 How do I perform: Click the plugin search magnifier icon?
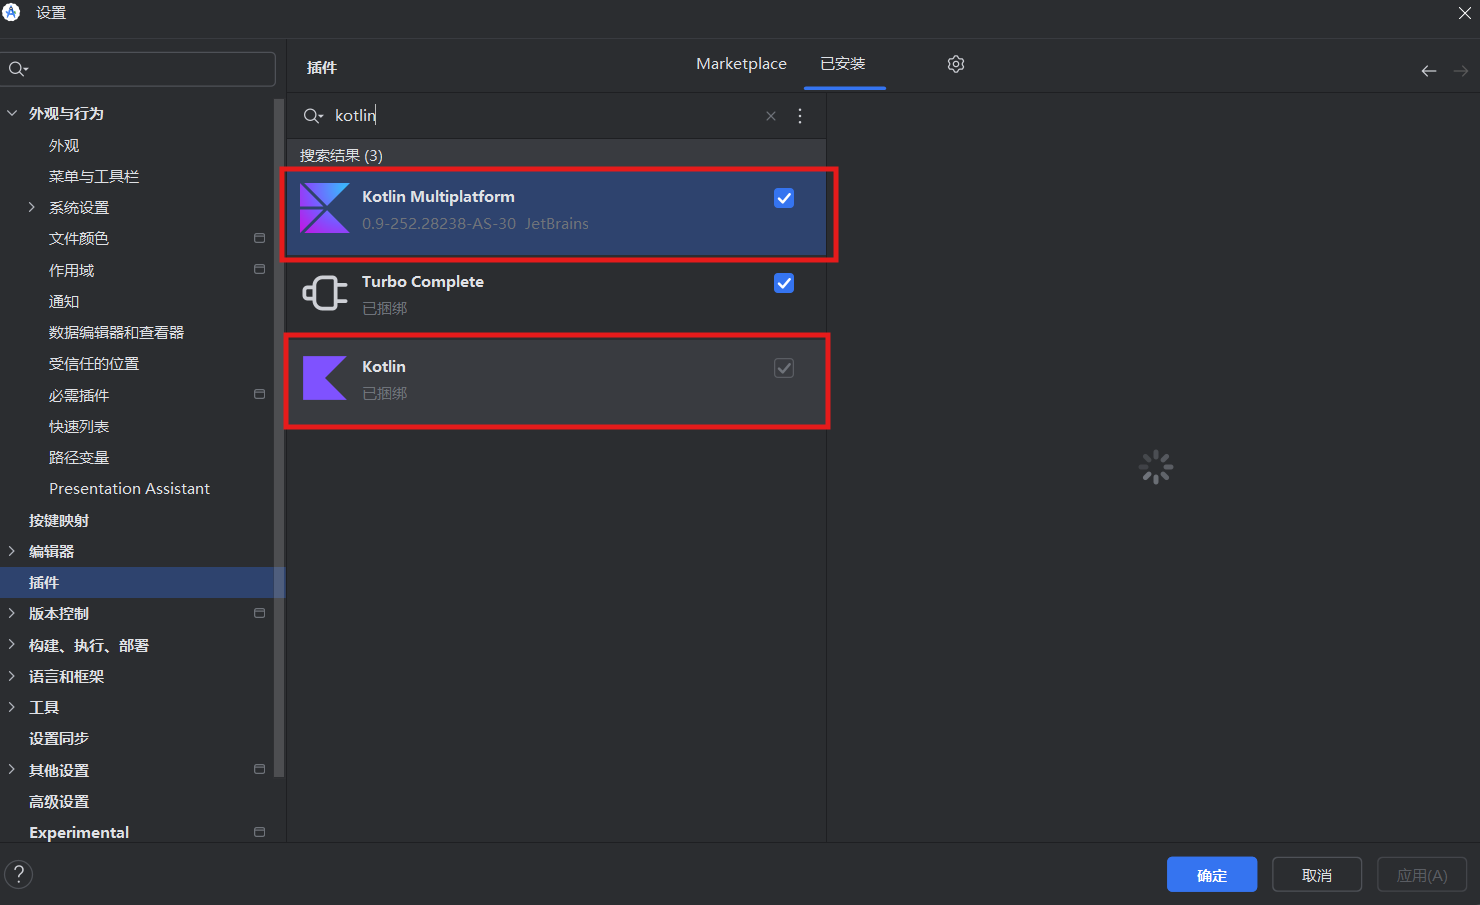[313, 116]
